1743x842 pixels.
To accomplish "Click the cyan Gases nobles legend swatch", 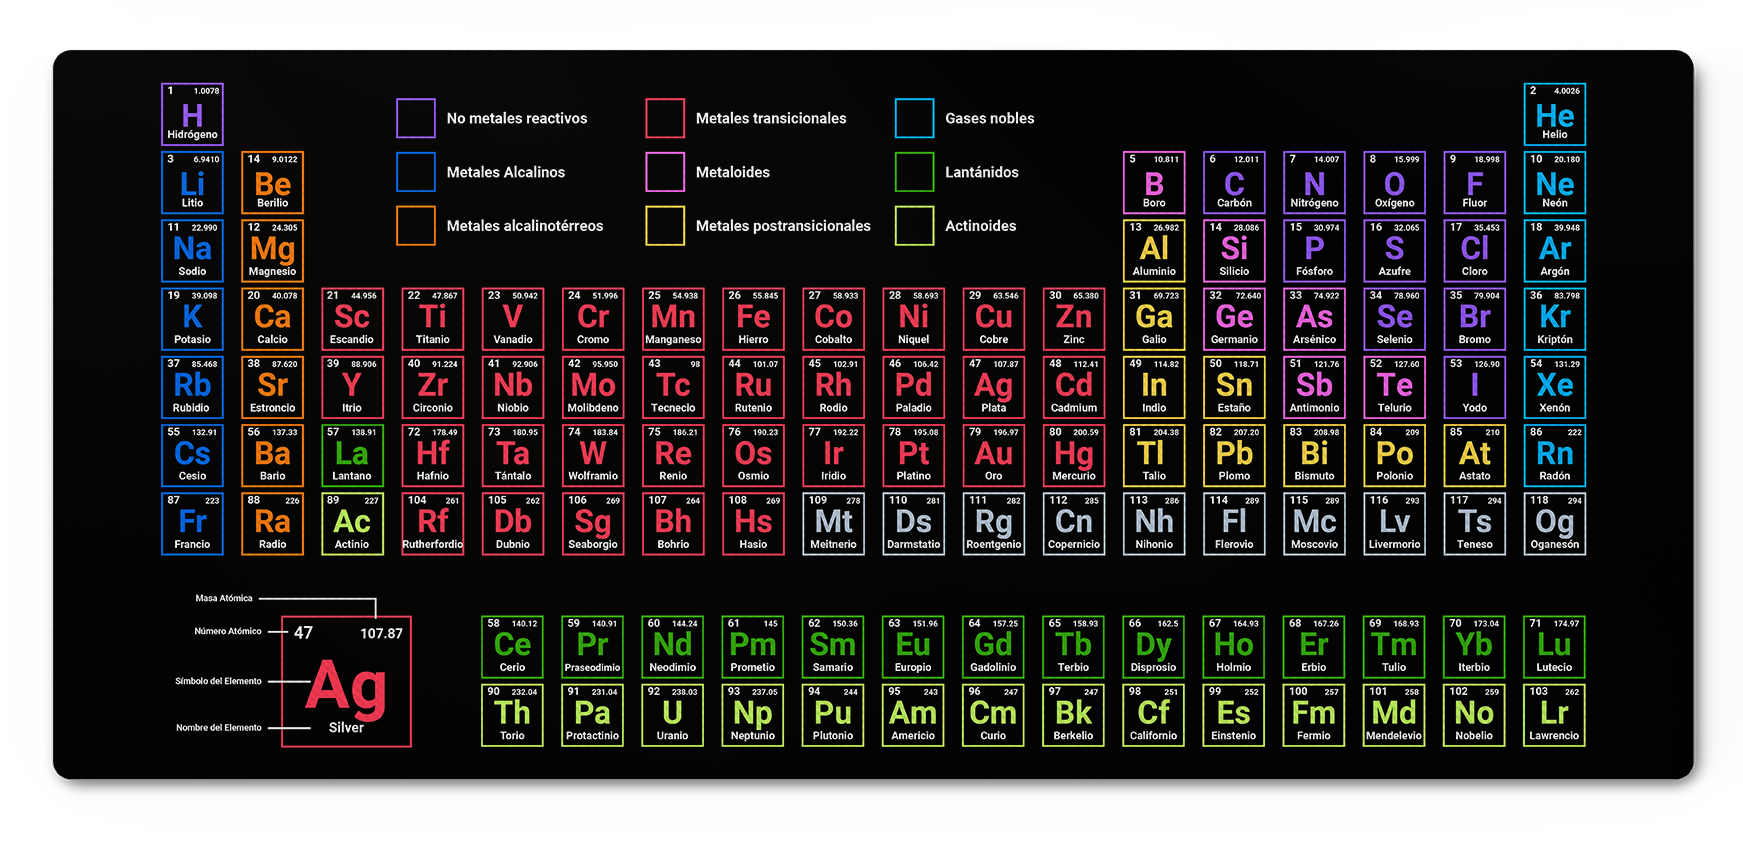I will click(x=914, y=118).
